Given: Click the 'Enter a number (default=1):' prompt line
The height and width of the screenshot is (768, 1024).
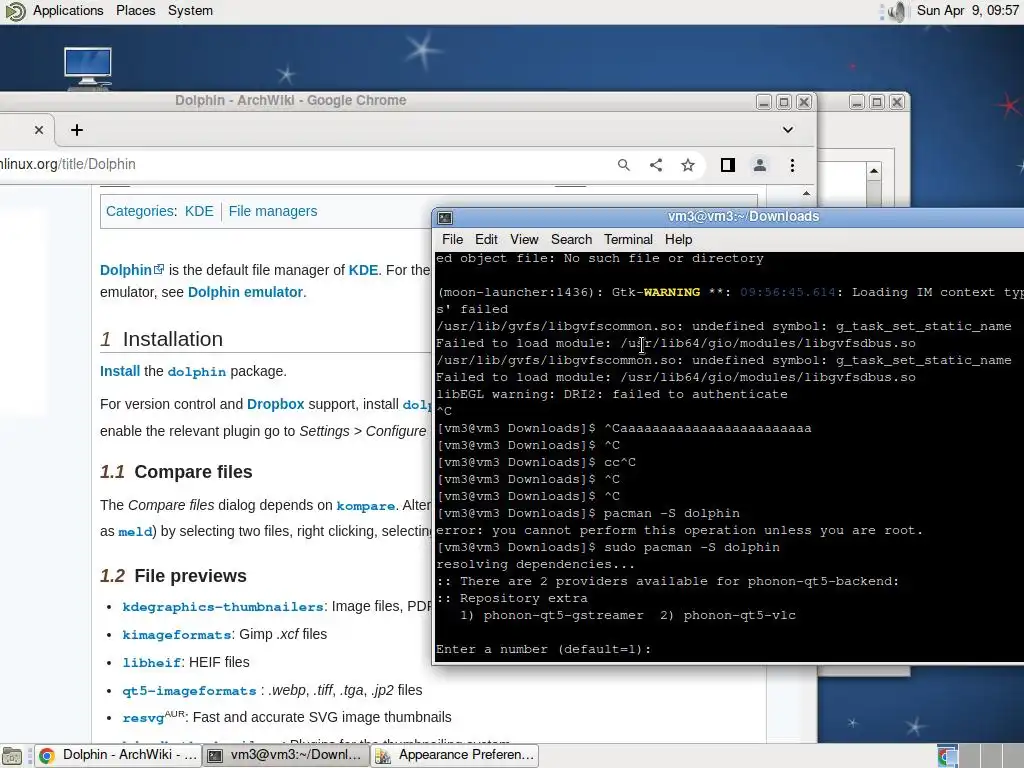Looking at the screenshot, I should point(543,649).
